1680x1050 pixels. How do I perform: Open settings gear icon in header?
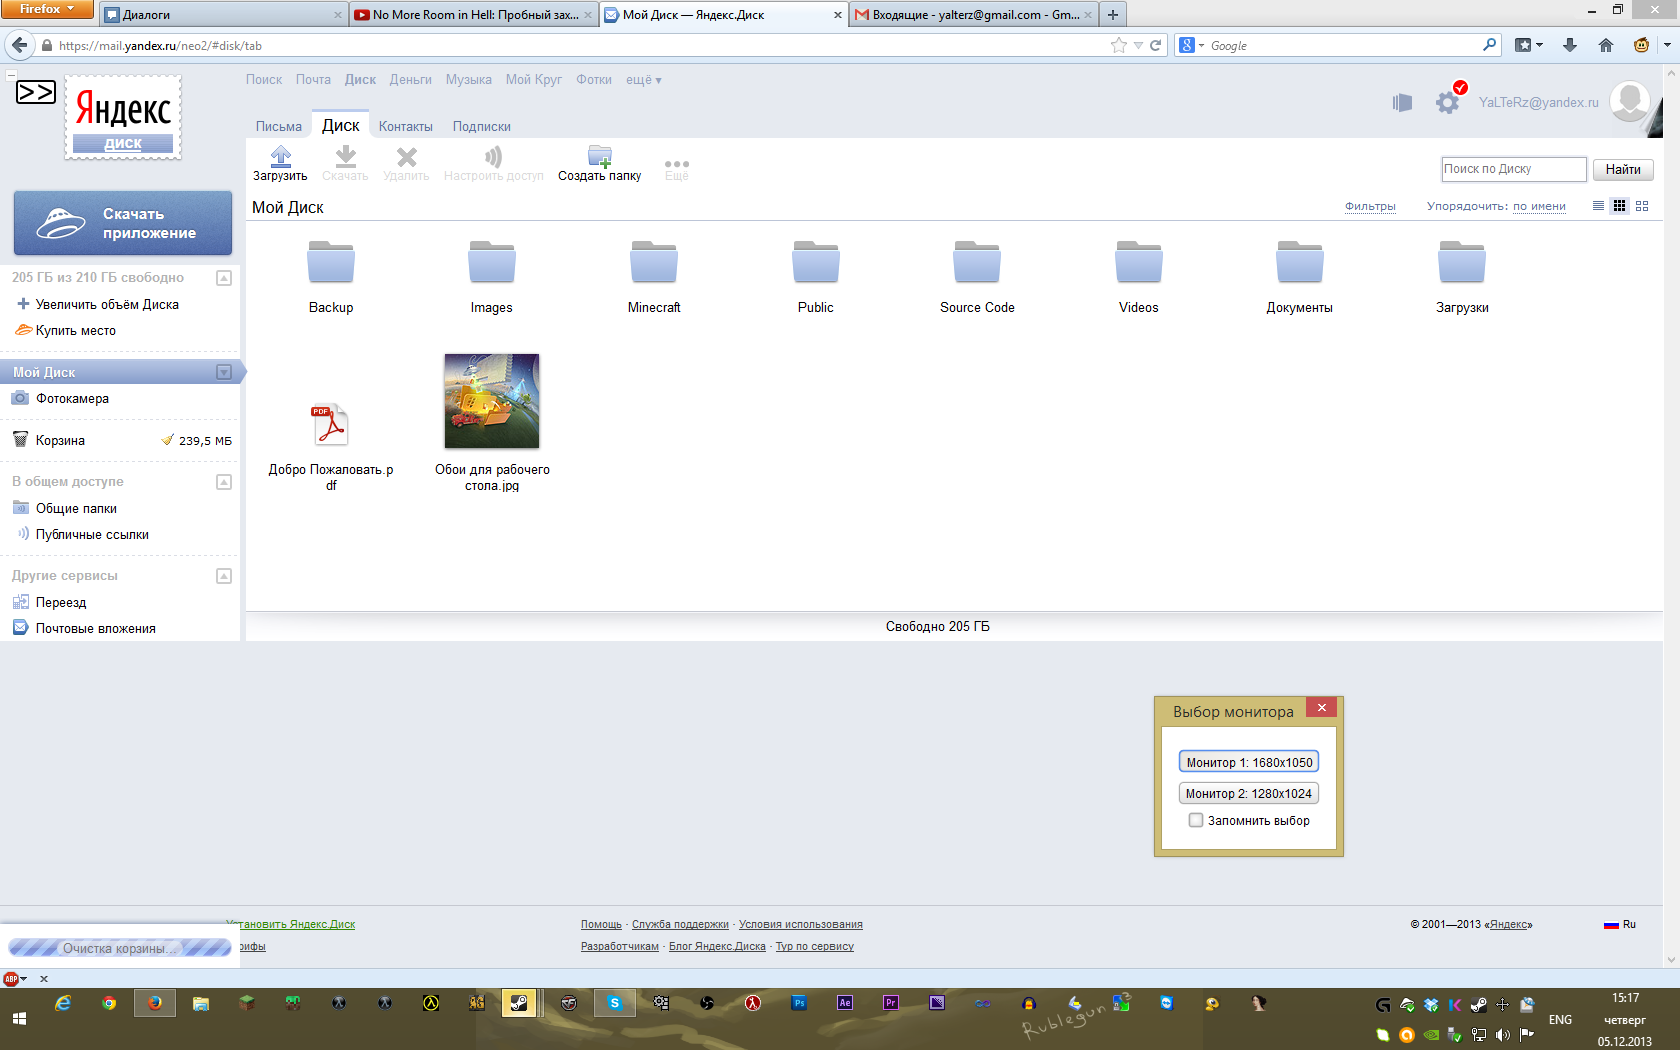pos(1447,102)
